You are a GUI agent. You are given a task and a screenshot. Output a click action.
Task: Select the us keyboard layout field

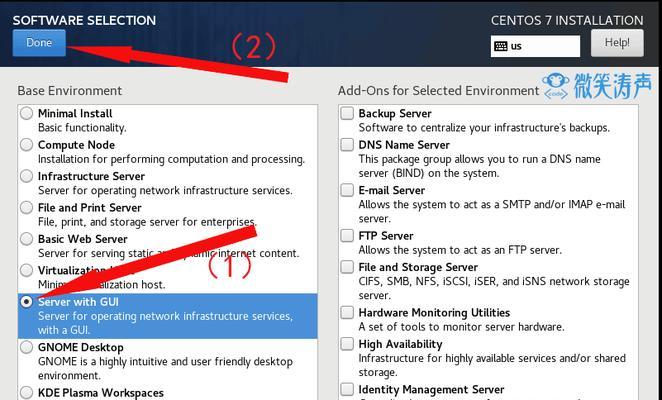535,46
